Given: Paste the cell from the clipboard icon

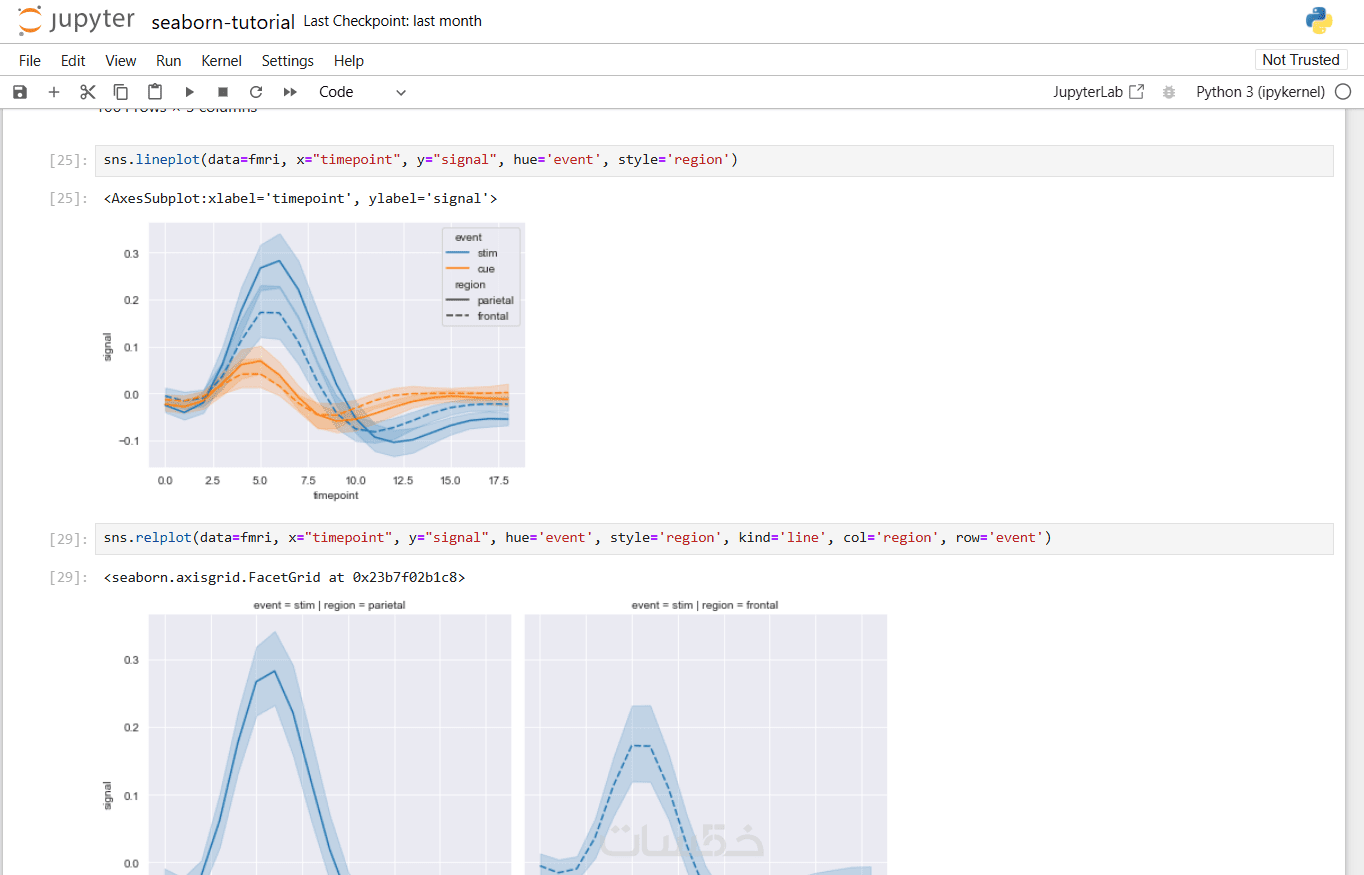Looking at the screenshot, I should tap(155, 92).
